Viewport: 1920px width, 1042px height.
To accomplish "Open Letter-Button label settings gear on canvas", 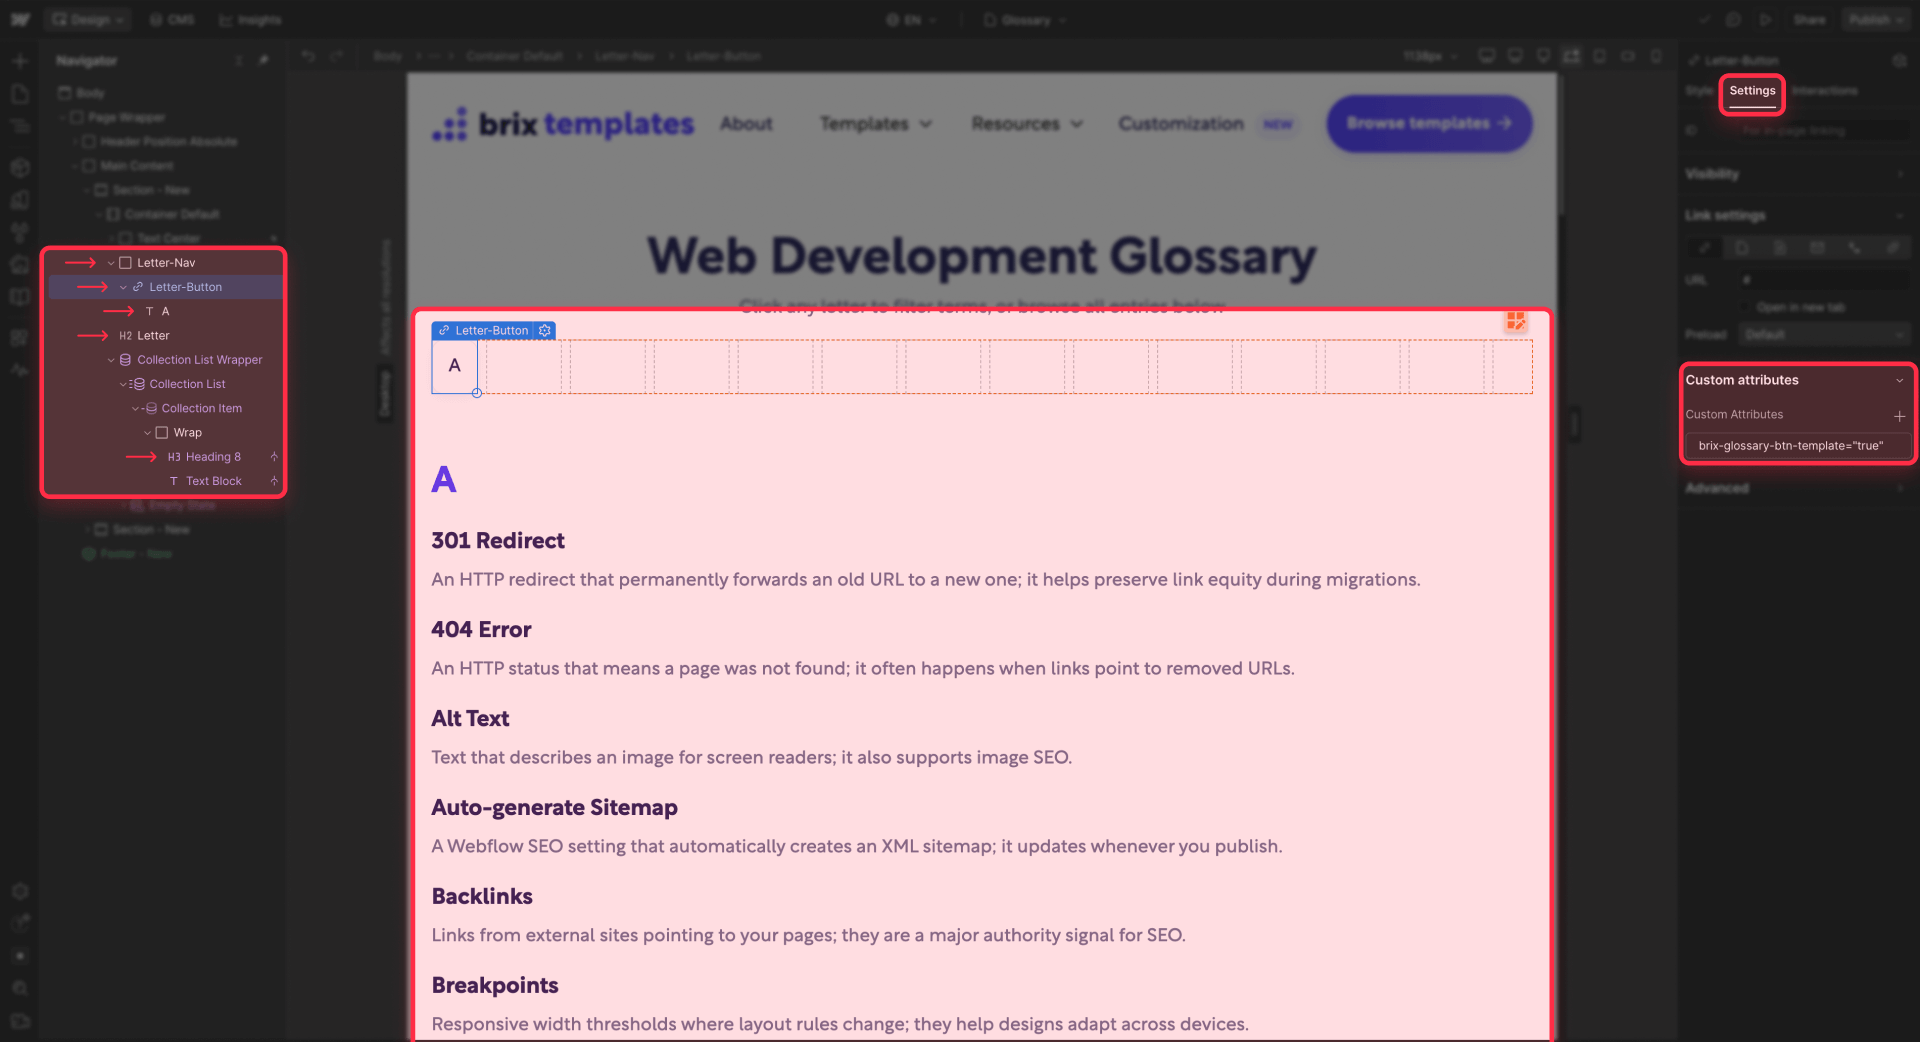I will [545, 330].
